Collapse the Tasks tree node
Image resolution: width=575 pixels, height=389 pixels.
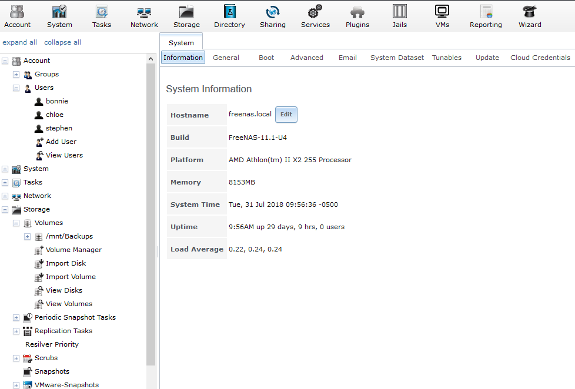[5, 182]
